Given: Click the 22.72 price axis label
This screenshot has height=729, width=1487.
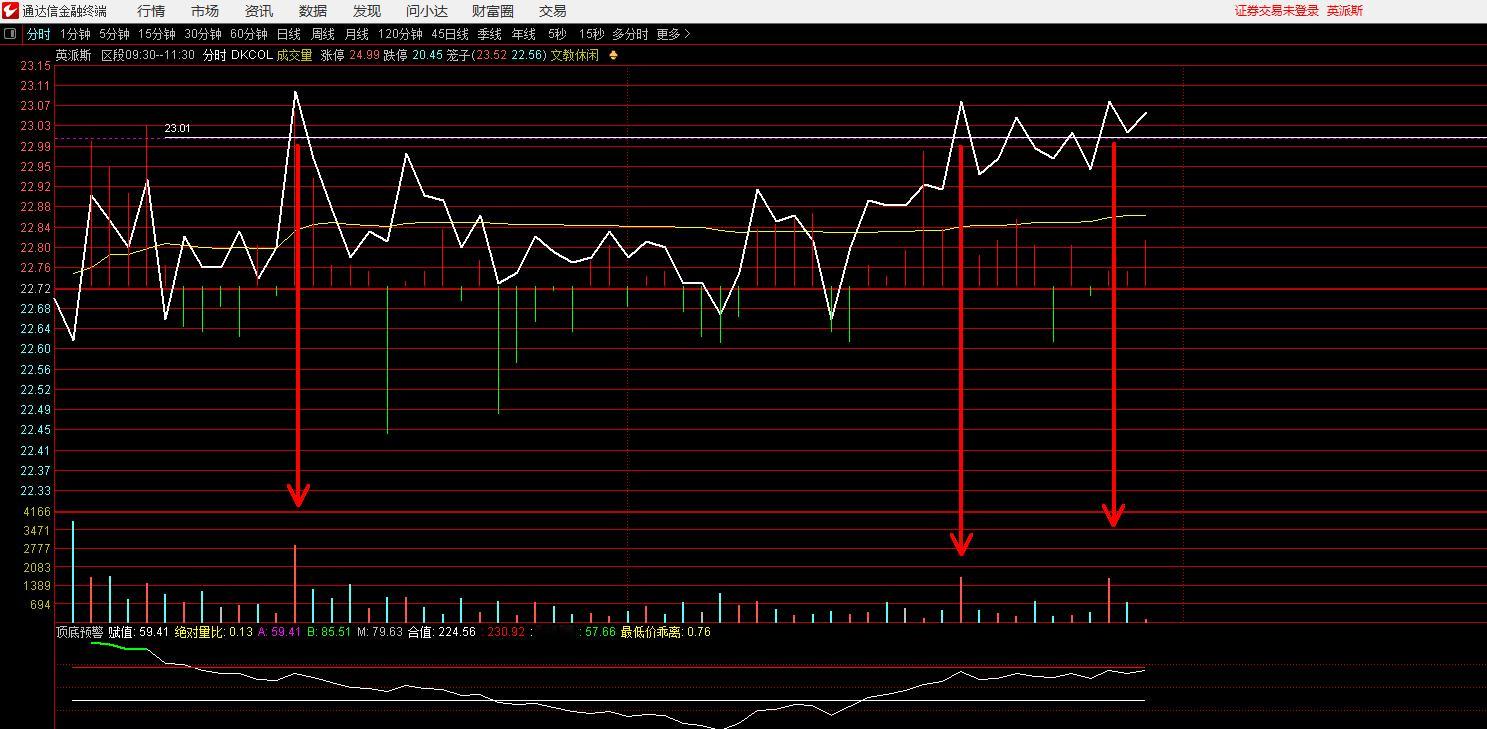Looking at the screenshot, I should pos(35,288).
